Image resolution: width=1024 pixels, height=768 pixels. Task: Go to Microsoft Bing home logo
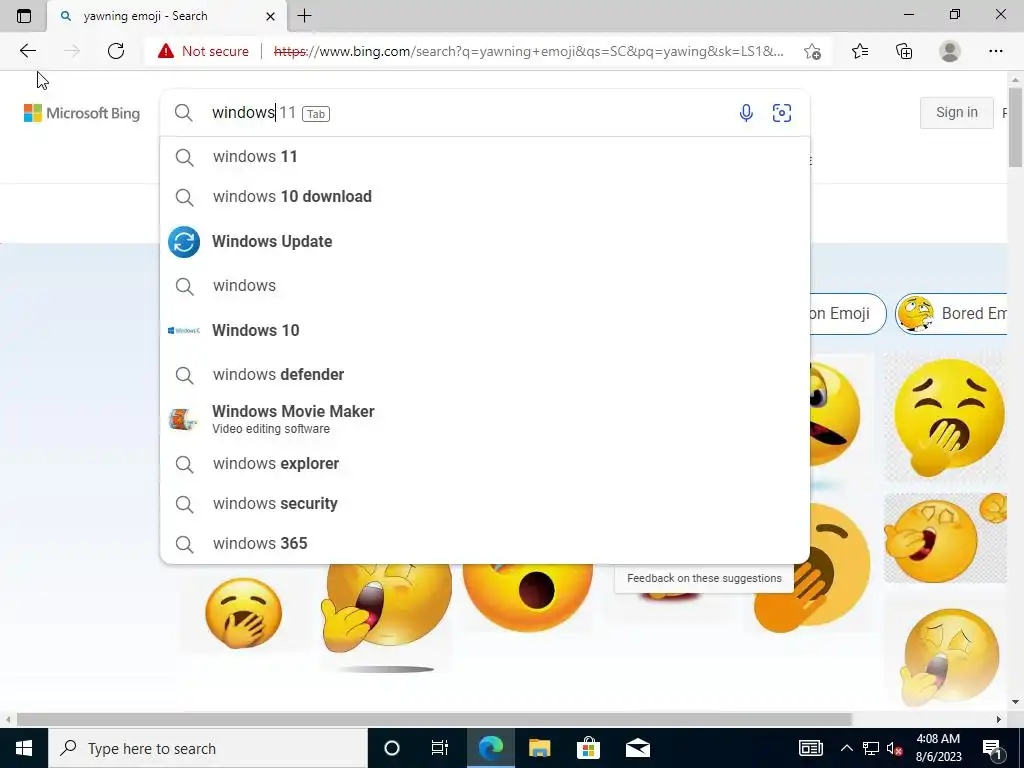pos(82,113)
